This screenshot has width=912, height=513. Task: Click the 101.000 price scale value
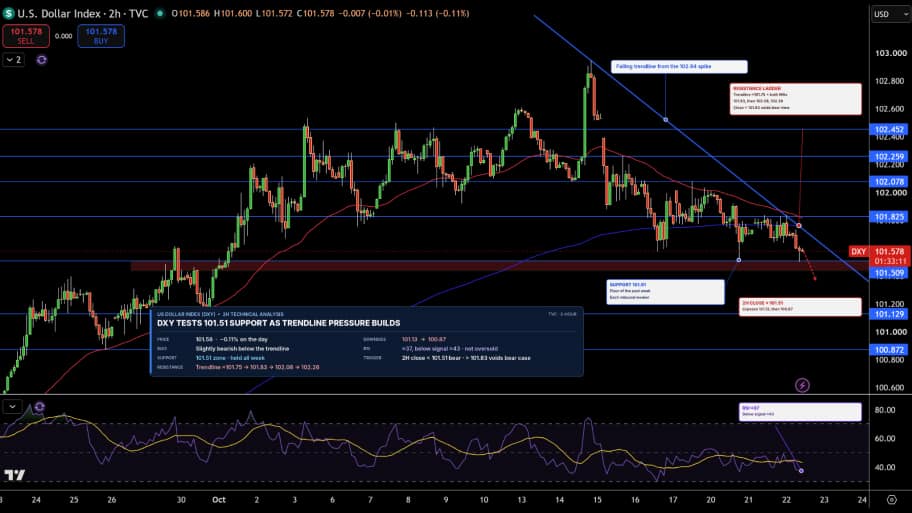(x=890, y=332)
